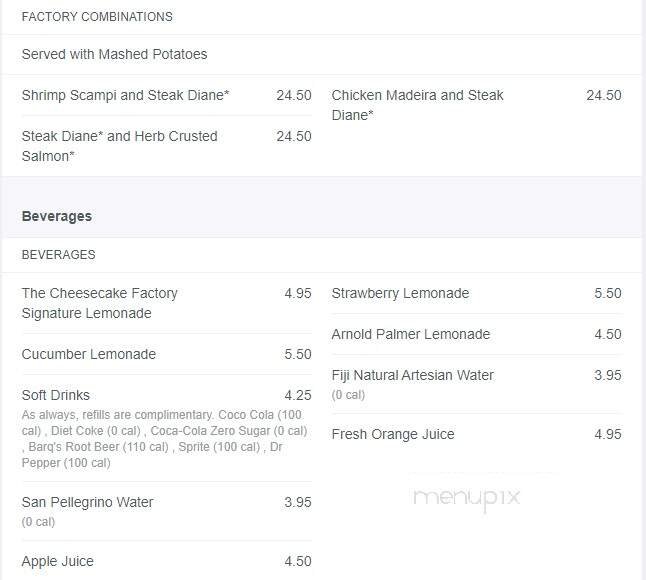Image resolution: width=646 pixels, height=580 pixels.
Task: Choose Steak Diane and Herb Crusted Salmon
Action: (119, 146)
